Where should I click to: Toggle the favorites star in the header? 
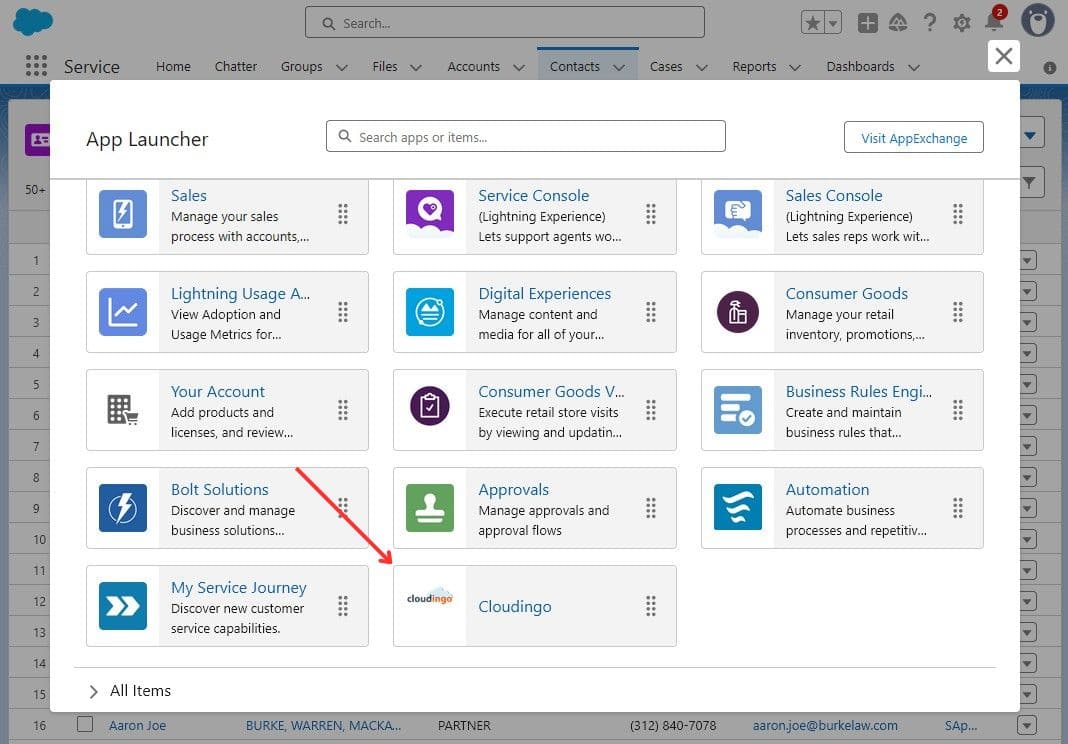coord(813,20)
